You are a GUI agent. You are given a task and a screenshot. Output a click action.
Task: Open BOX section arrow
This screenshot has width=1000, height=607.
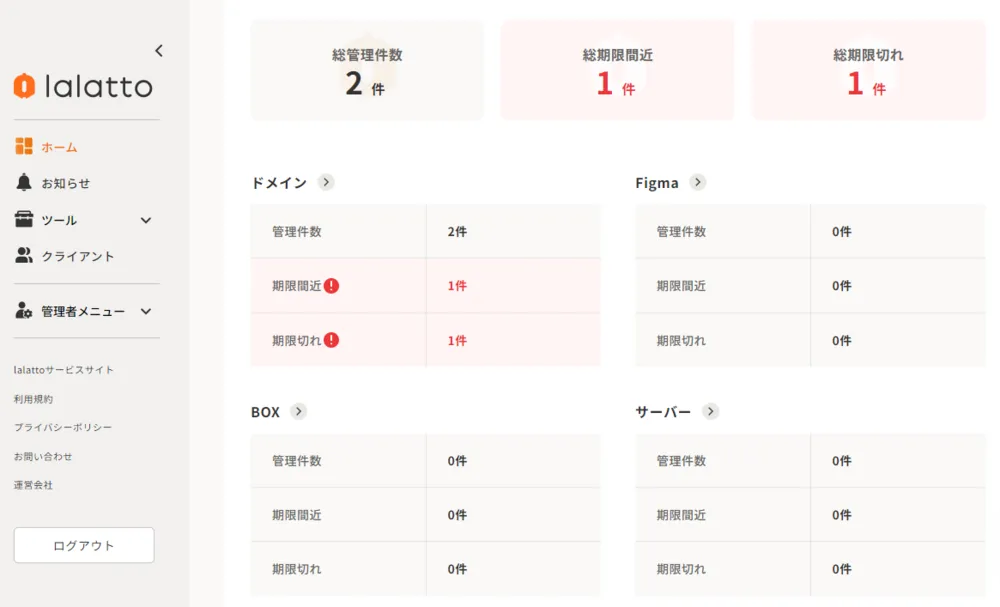point(298,411)
